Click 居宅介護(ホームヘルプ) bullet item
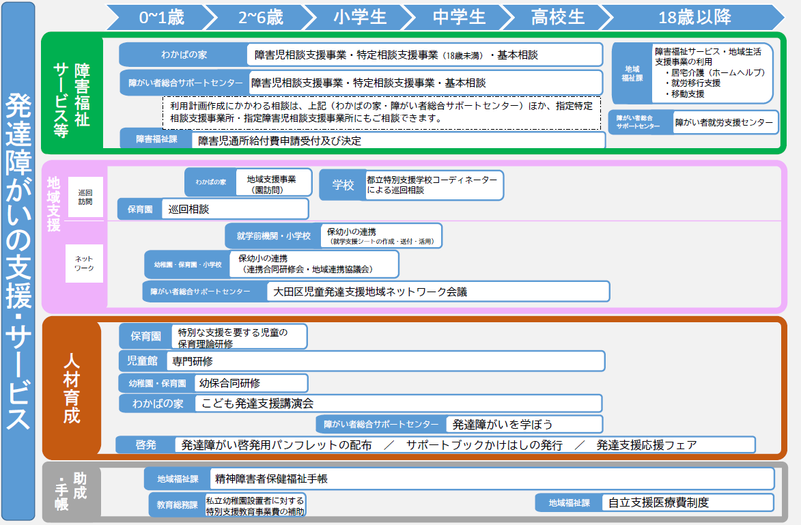The image size is (801, 525). point(715,73)
